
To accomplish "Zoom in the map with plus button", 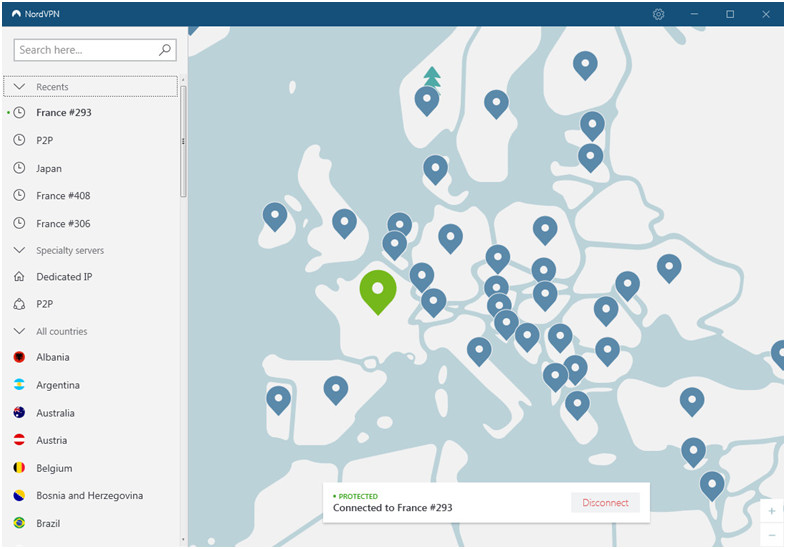I will (771, 511).
